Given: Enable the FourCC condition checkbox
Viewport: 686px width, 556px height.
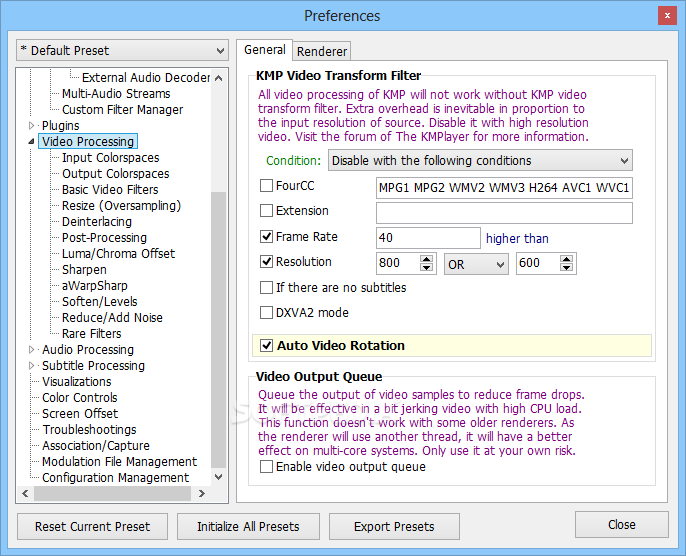Looking at the screenshot, I should tap(266, 186).
